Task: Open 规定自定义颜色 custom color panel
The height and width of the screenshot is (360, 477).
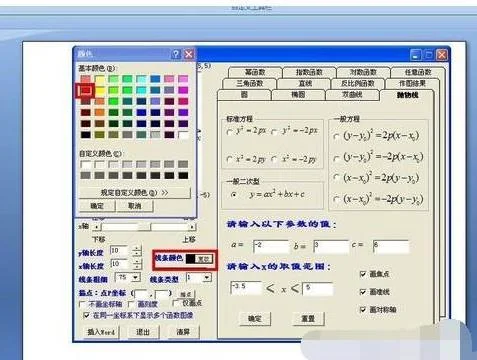Action: (x=135, y=193)
